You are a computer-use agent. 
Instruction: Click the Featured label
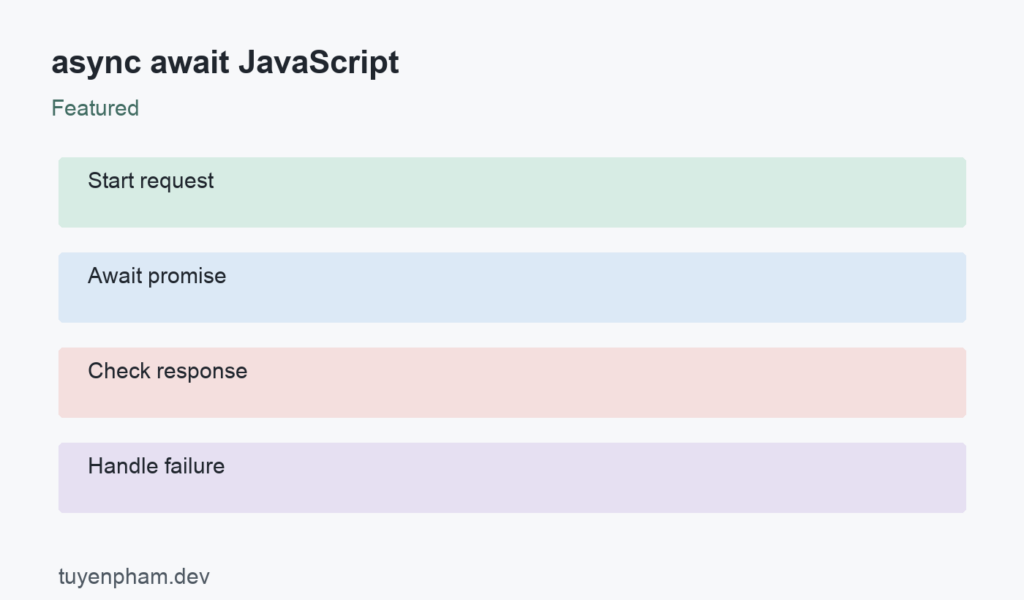pyautogui.click(x=95, y=108)
